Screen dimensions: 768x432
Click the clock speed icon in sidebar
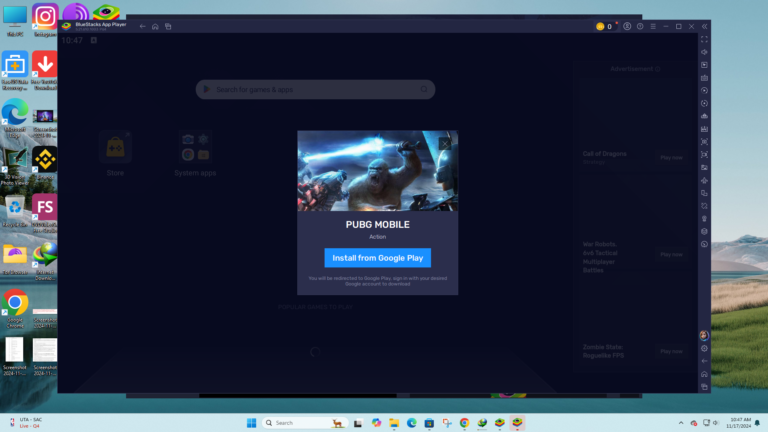pyautogui.click(x=704, y=244)
